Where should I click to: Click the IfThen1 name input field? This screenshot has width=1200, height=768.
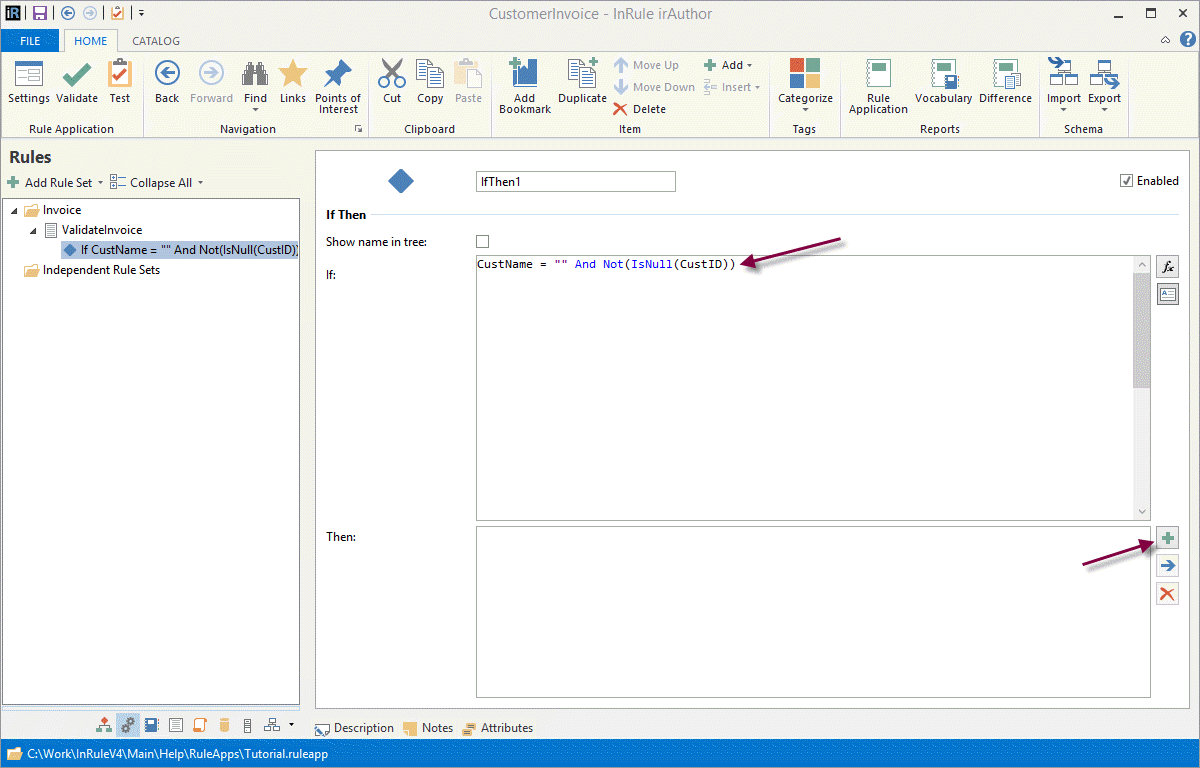point(575,182)
